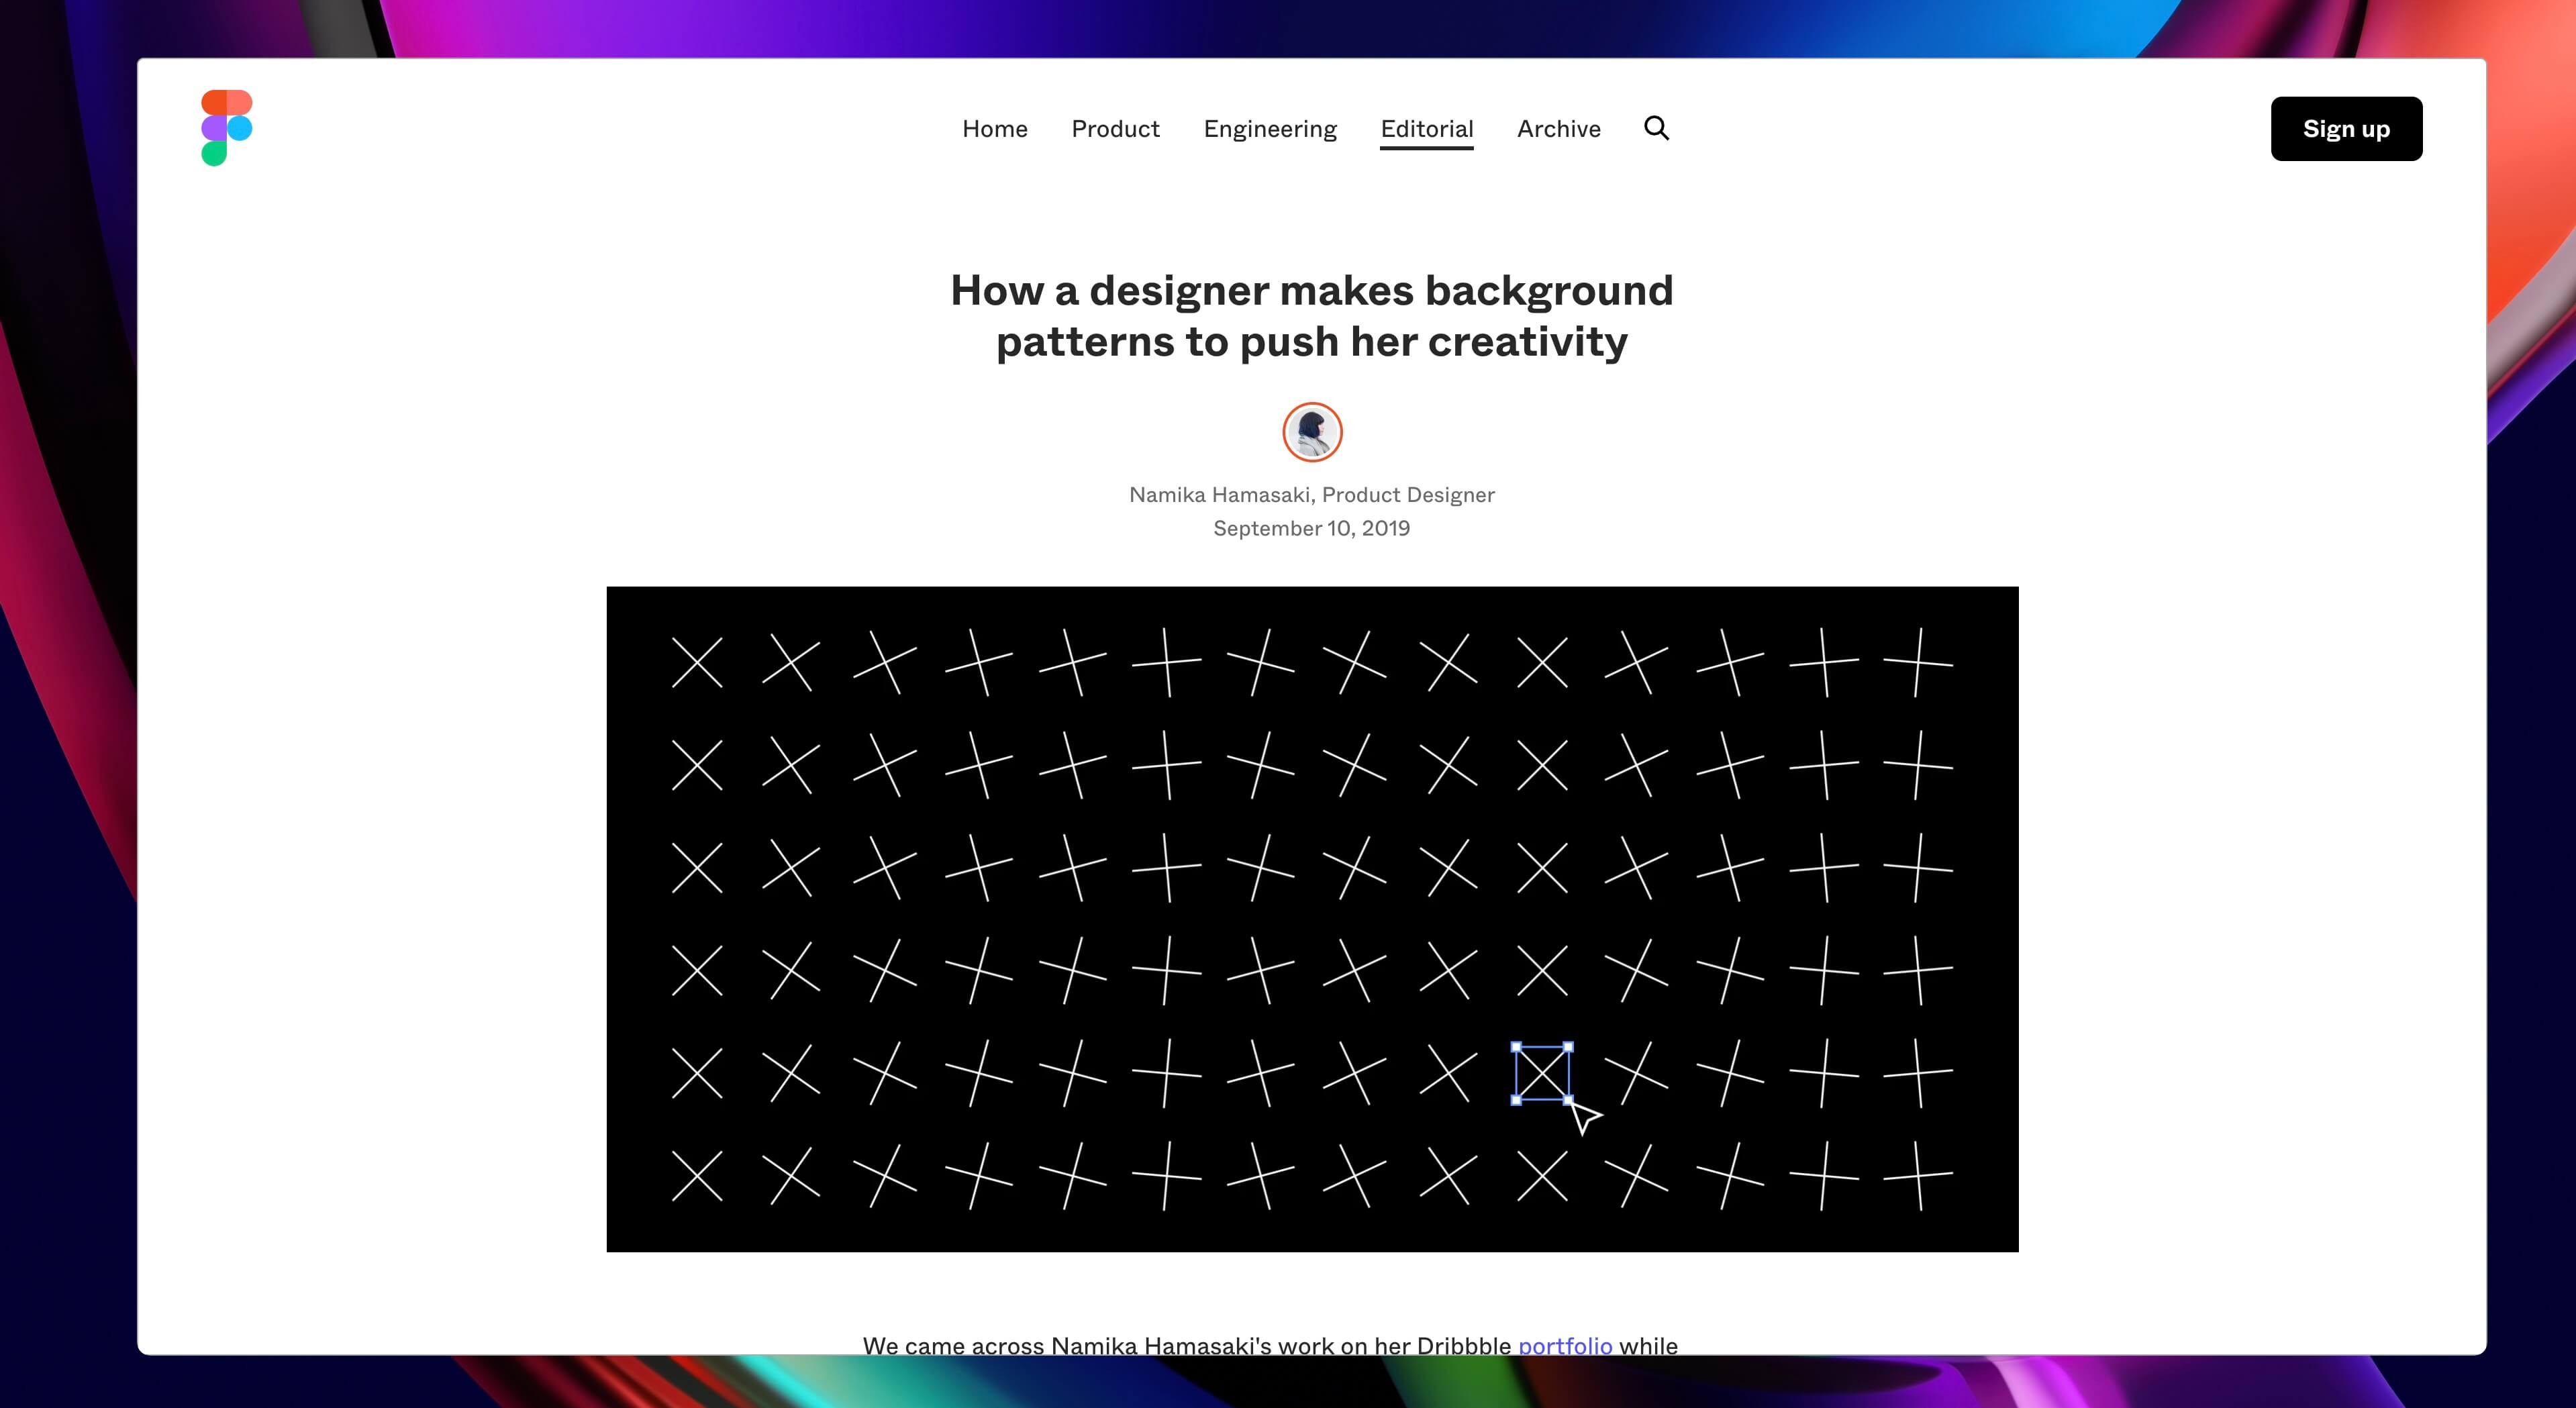Open the search magnifier icon

[1656, 128]
